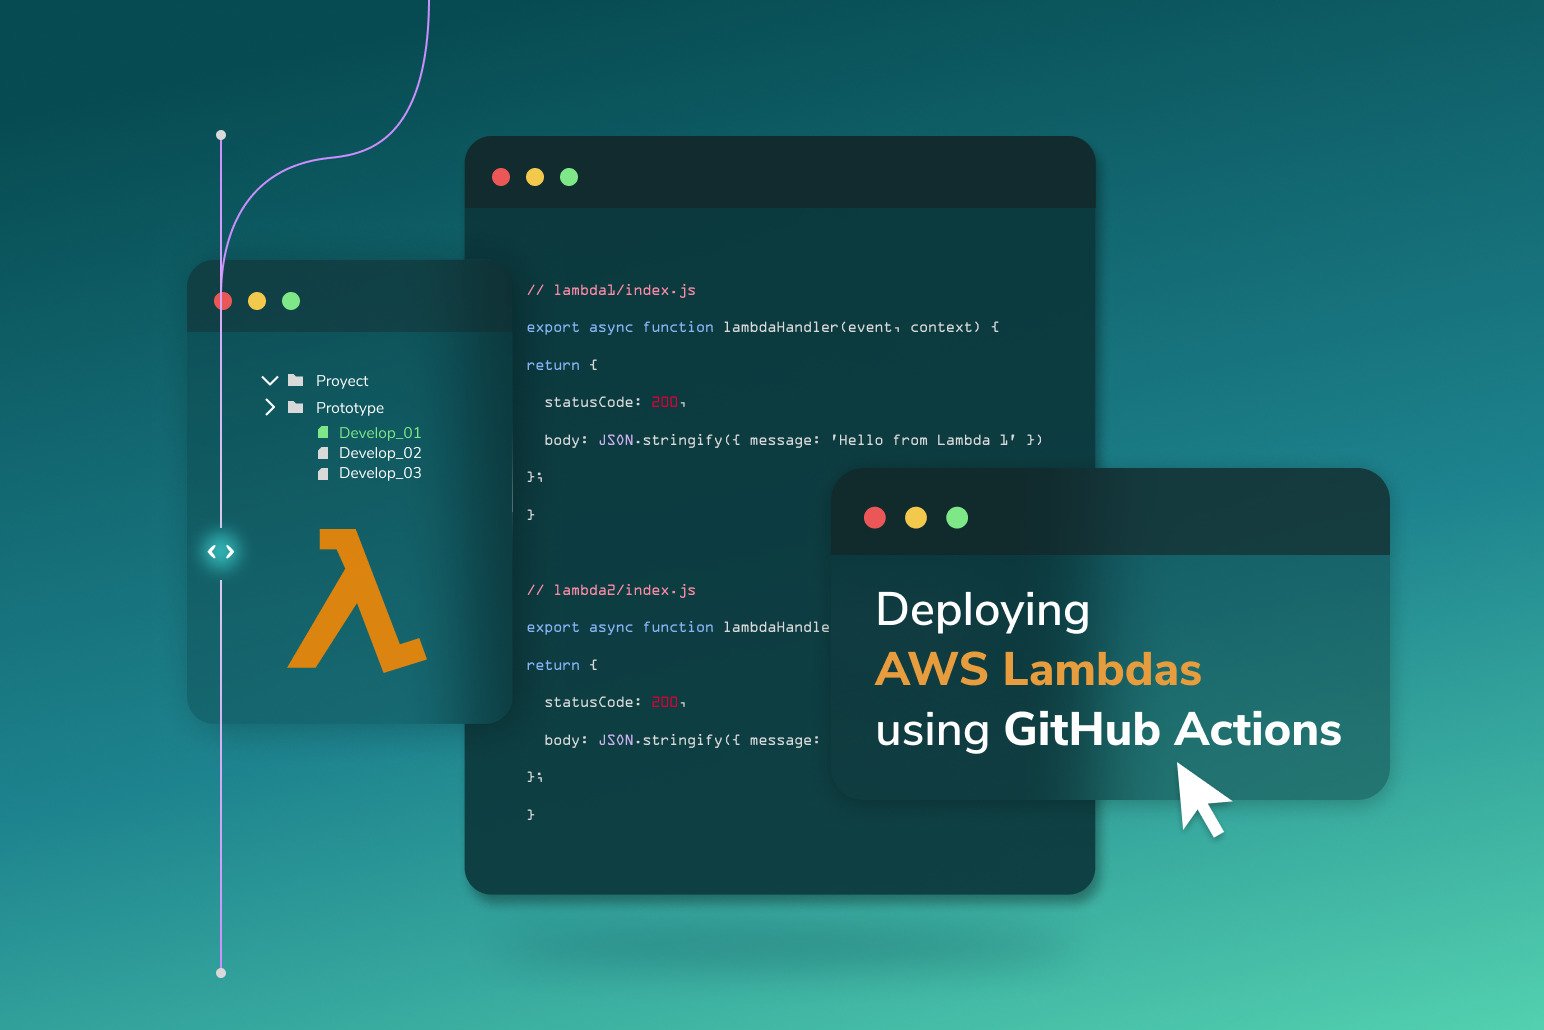The width and height of the screenshot is (1544, 1030).
Task: Toggle the yellow traffic light on the title card
Action: point(916,517)
